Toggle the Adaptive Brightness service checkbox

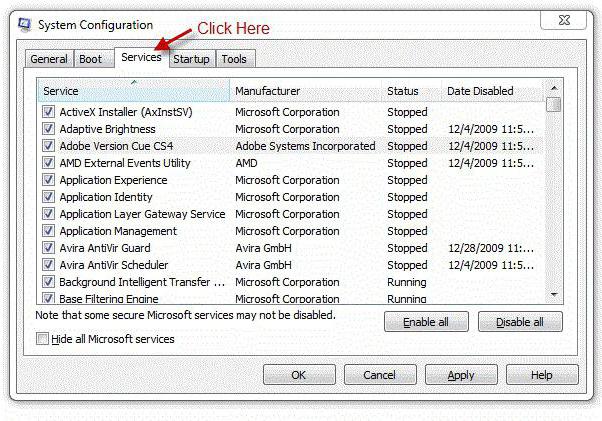click(x=48, y=129)
